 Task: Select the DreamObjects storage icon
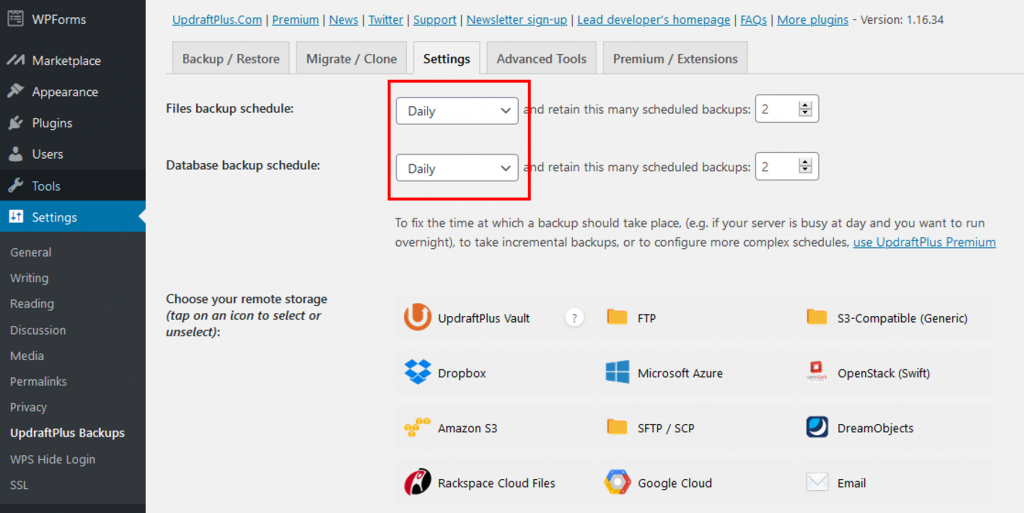(x=817, y=428)
